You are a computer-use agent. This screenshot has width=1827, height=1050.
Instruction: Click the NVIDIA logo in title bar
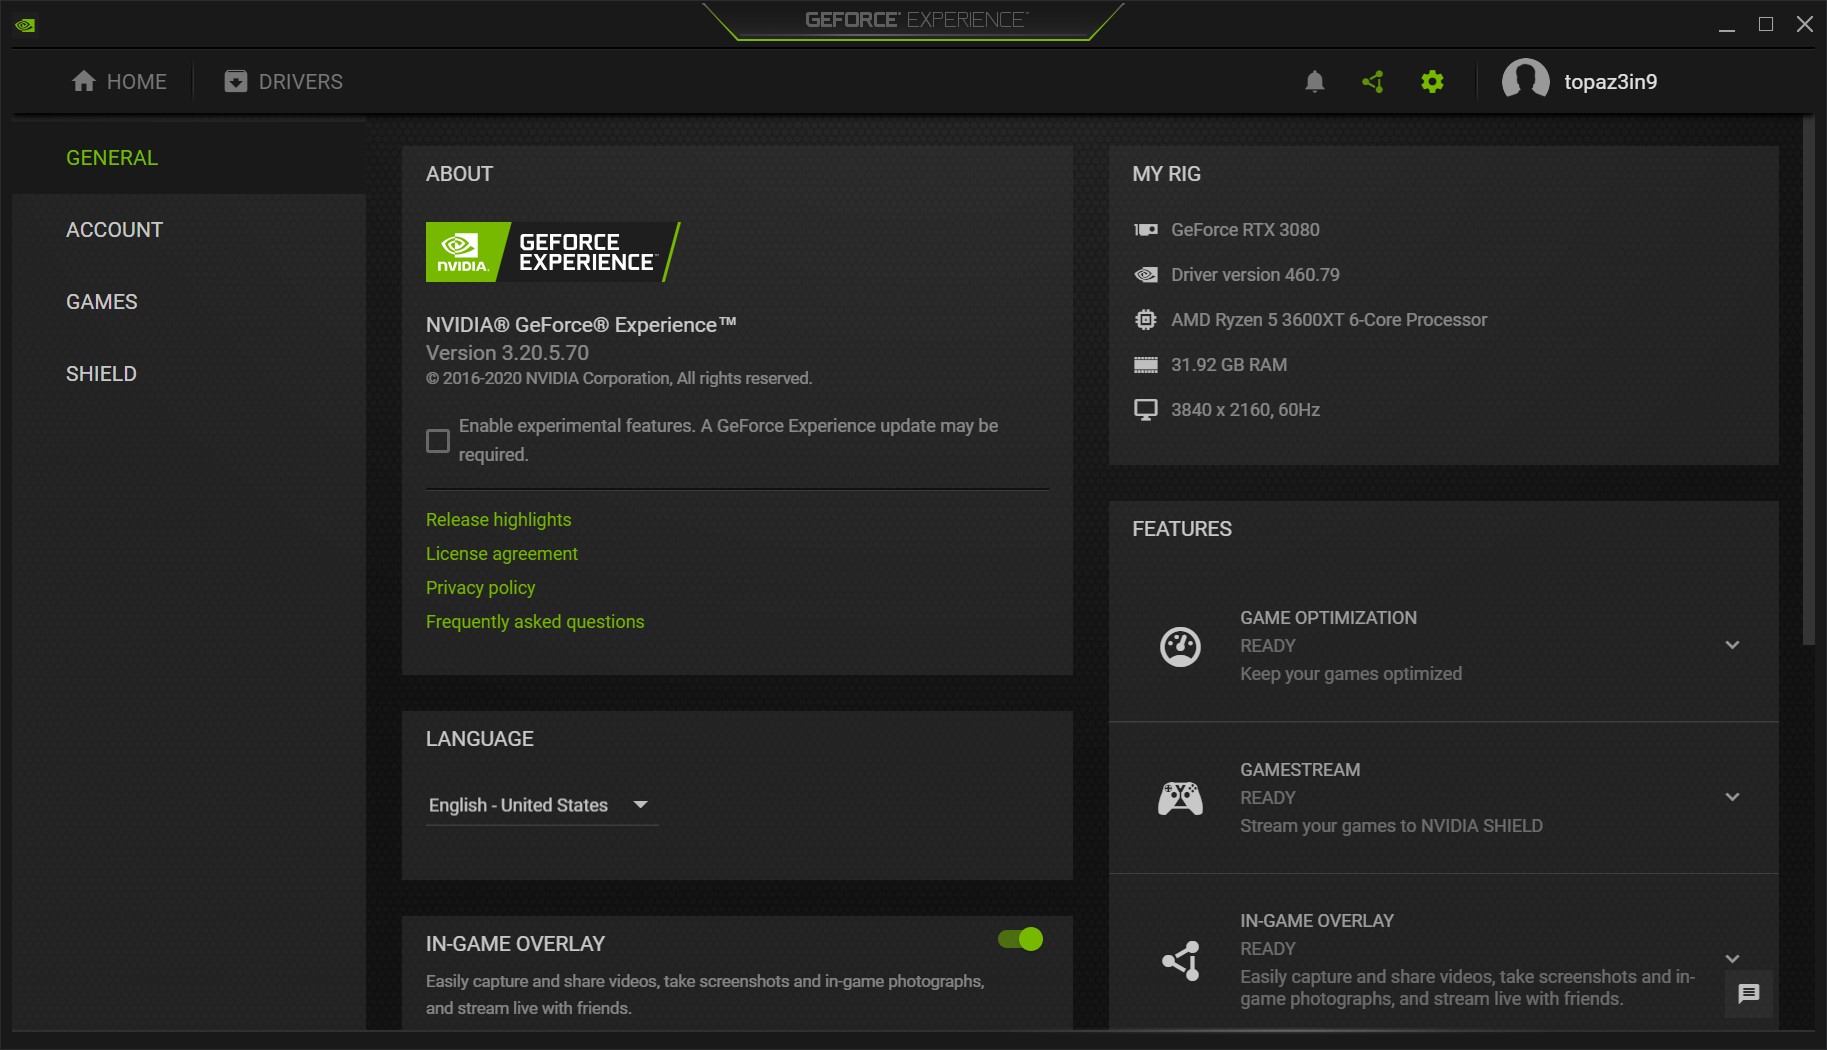(25, 25)
